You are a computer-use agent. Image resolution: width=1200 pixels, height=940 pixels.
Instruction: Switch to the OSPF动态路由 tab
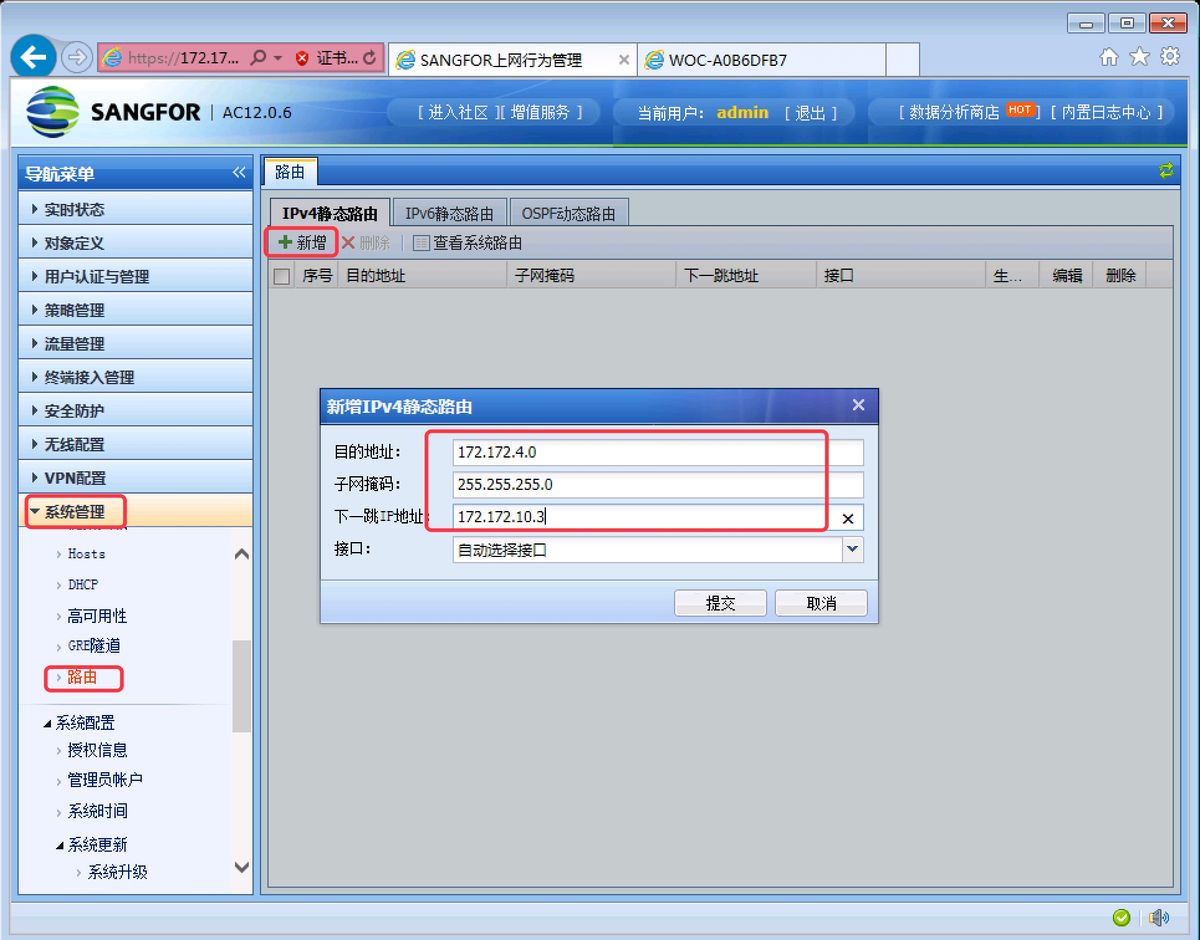(569, 213)
